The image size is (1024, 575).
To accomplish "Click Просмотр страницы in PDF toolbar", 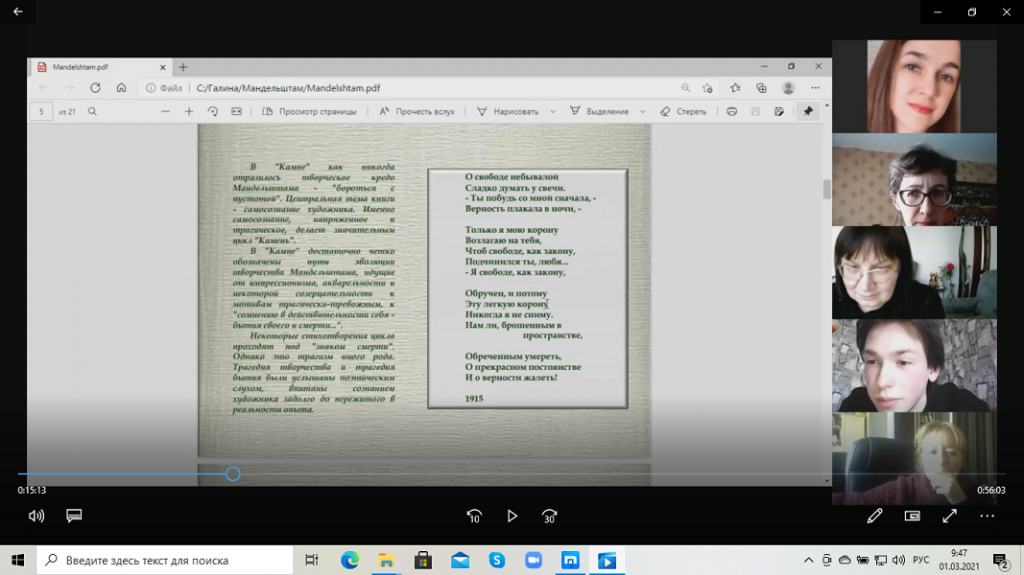I will pyautogui.click(x=309, y=112).
